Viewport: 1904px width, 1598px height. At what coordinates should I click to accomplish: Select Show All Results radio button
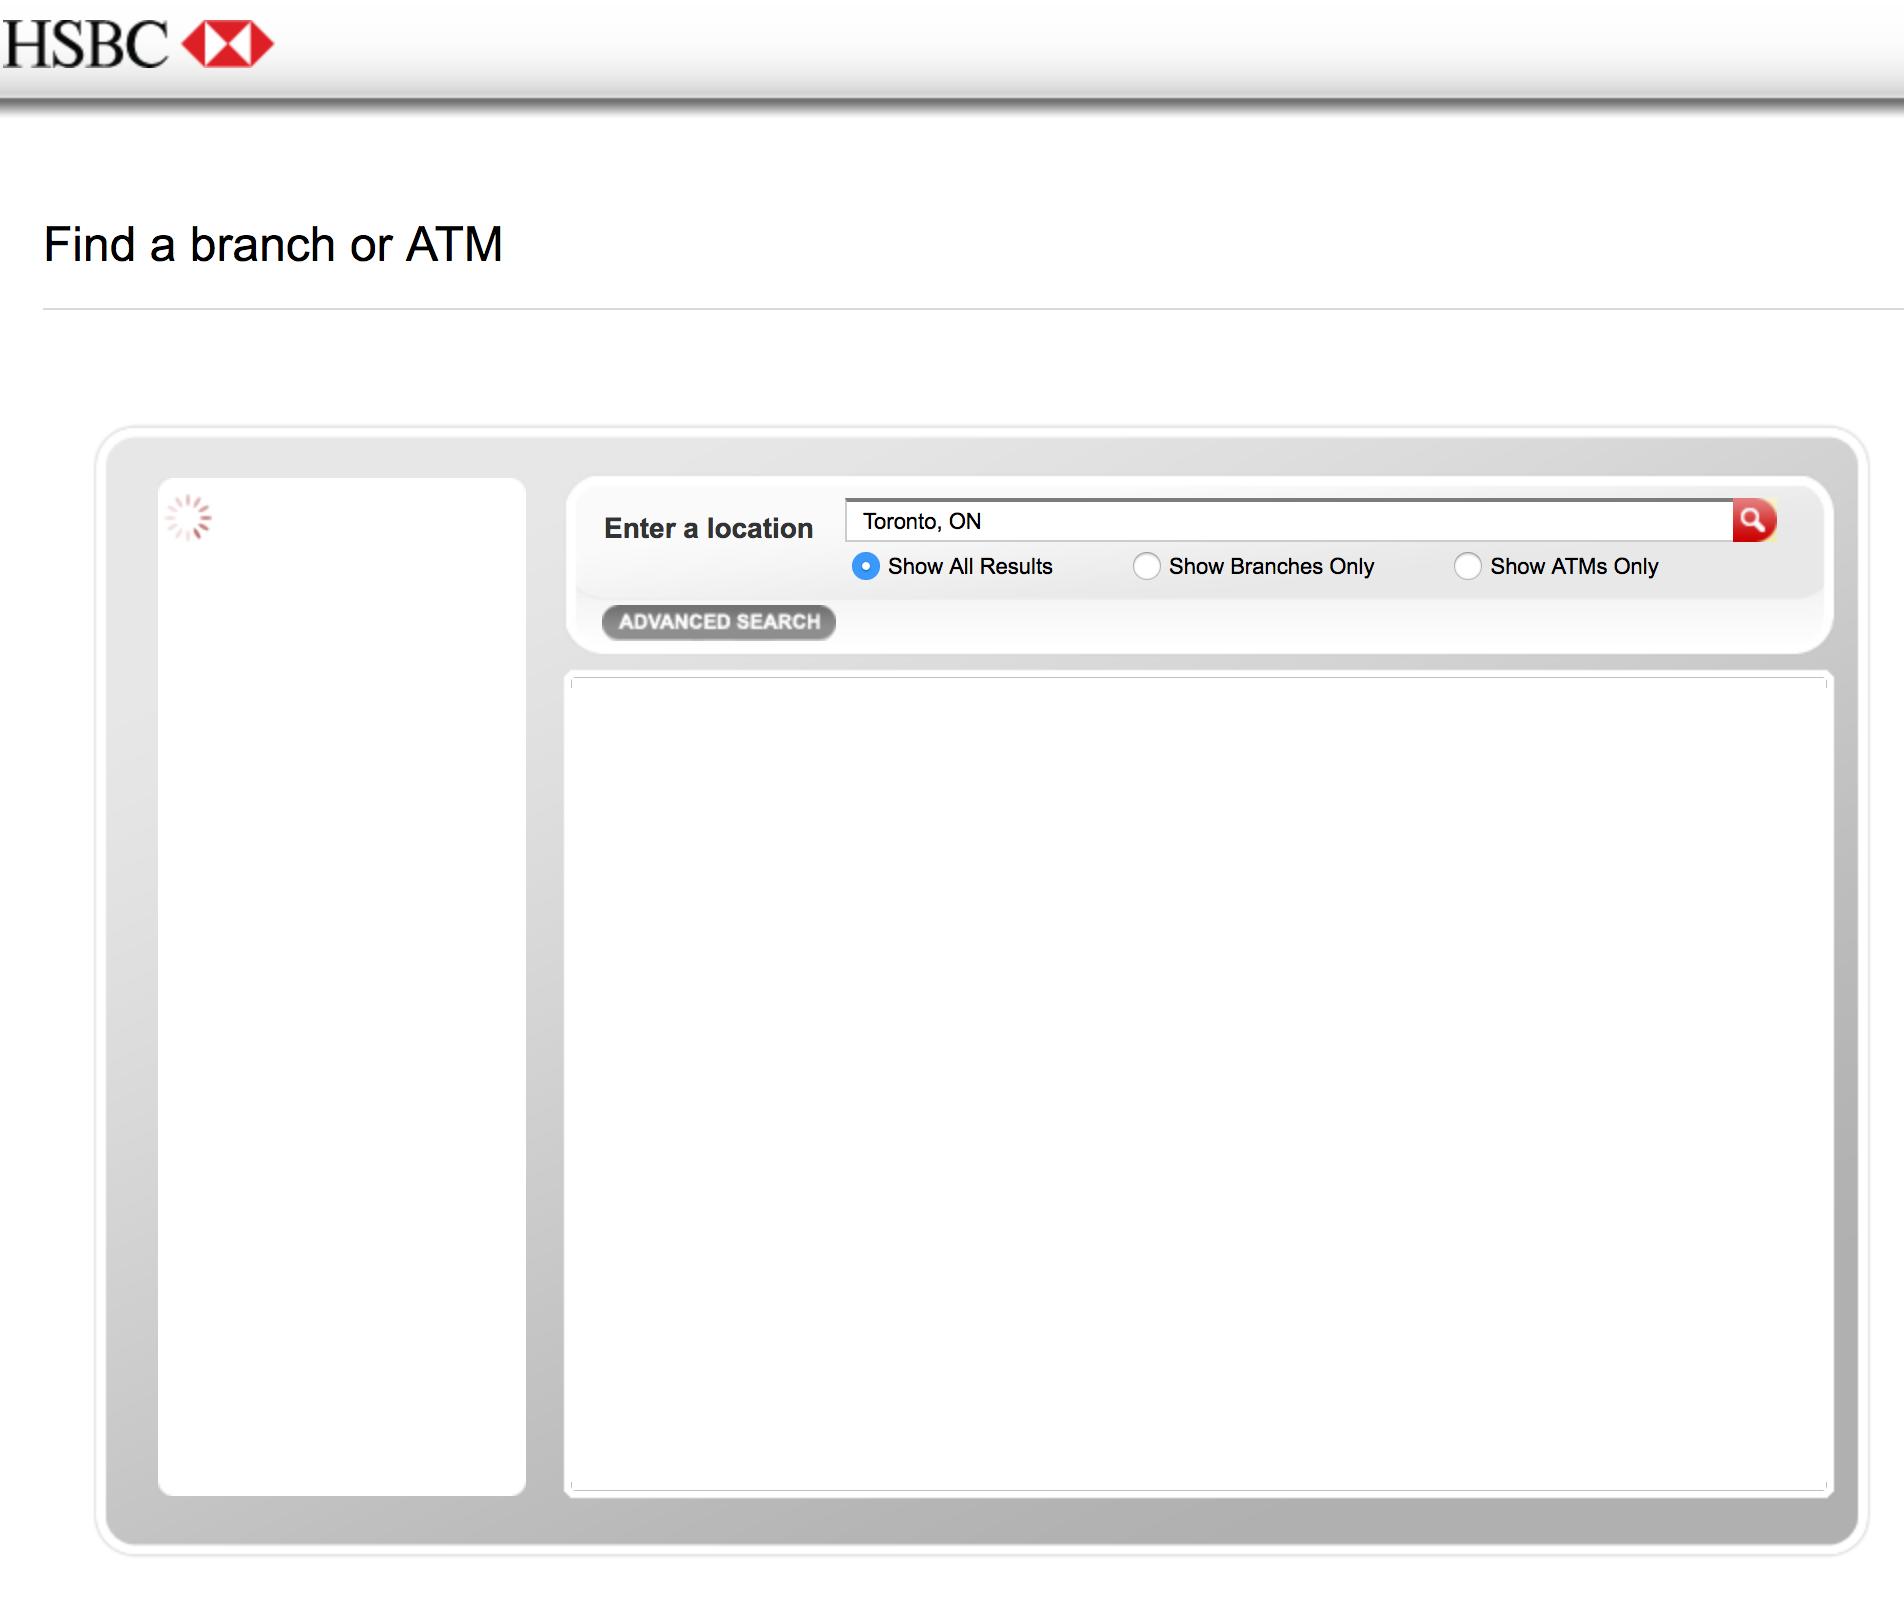pos(865,566)
